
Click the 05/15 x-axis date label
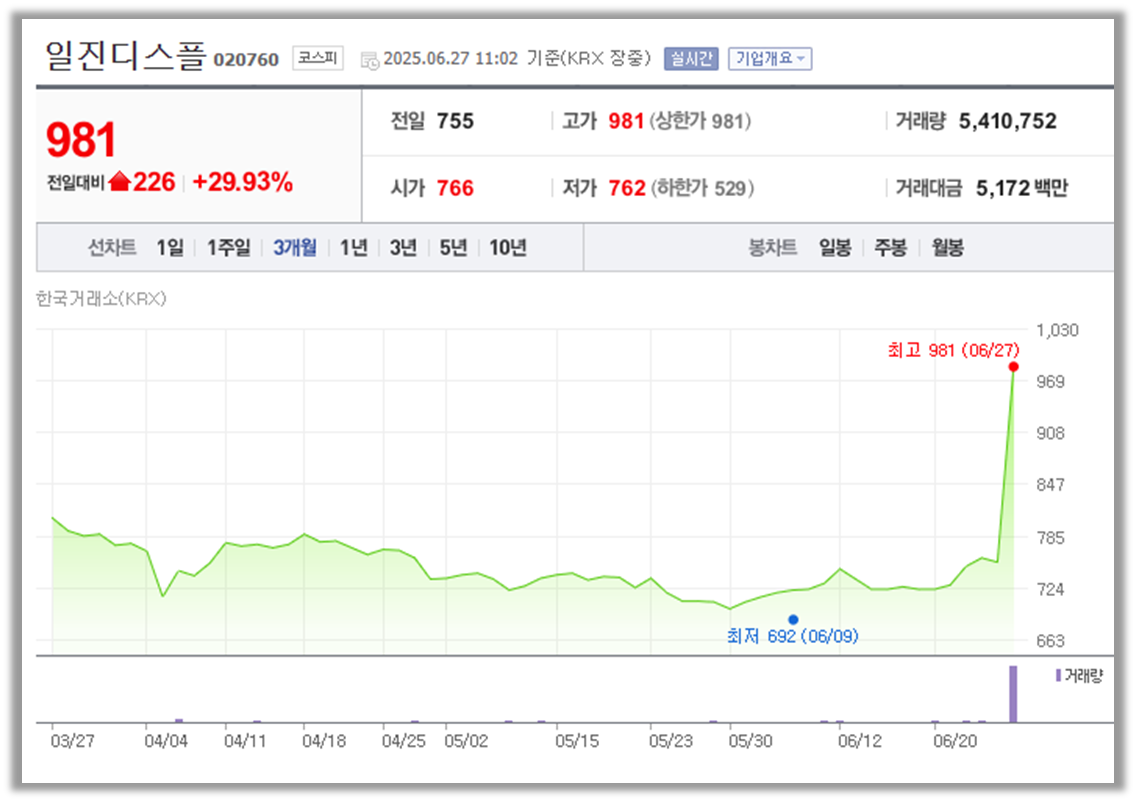click(x=577, y=741)
